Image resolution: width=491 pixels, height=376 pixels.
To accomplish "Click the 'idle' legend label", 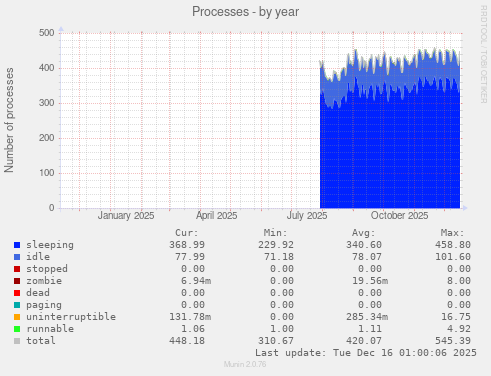I will tap(38, 257).
